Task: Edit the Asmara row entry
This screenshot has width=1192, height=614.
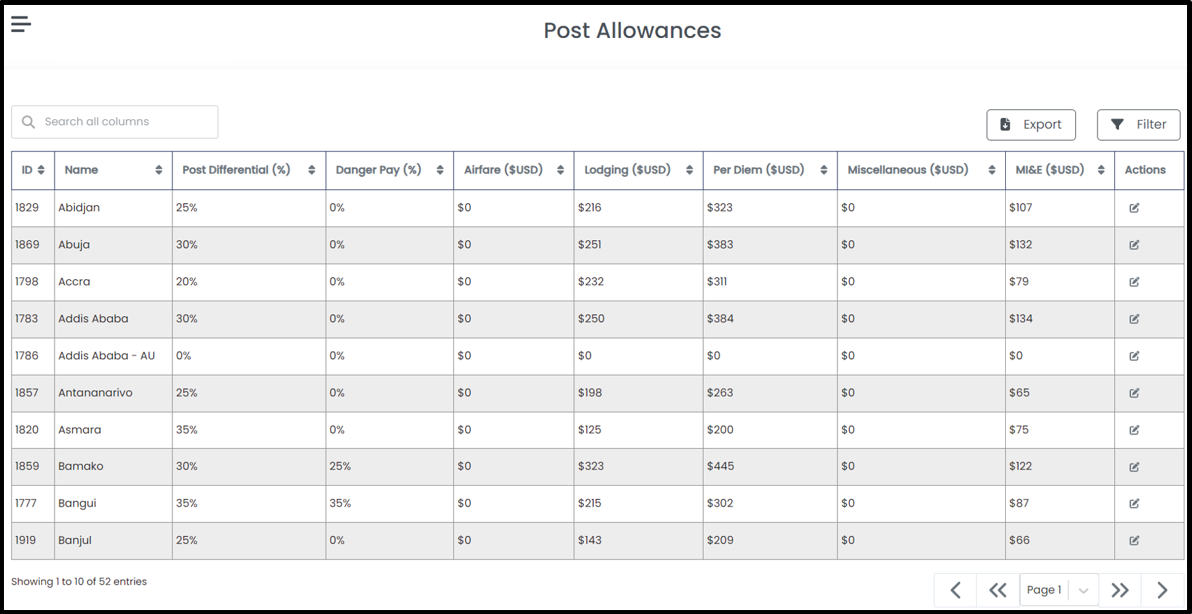Action: (1133, 430)
